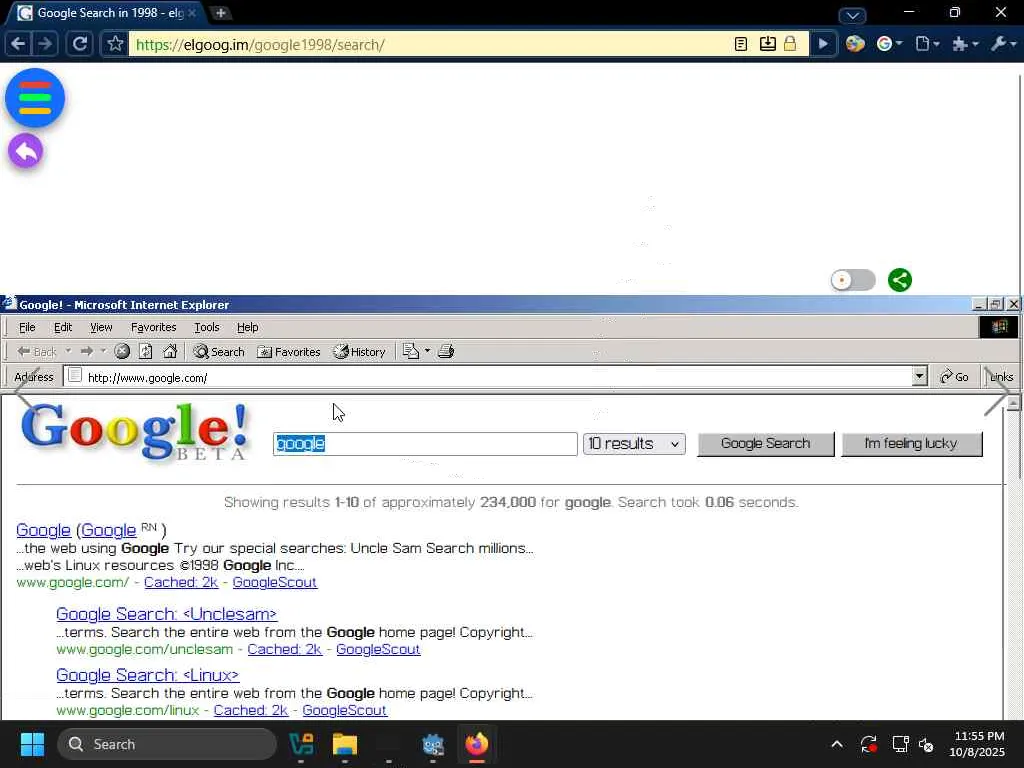
Task: Click the IE page vertical scrollbar up arrow
Action: pyautogui.click(x=1013, y=404)
